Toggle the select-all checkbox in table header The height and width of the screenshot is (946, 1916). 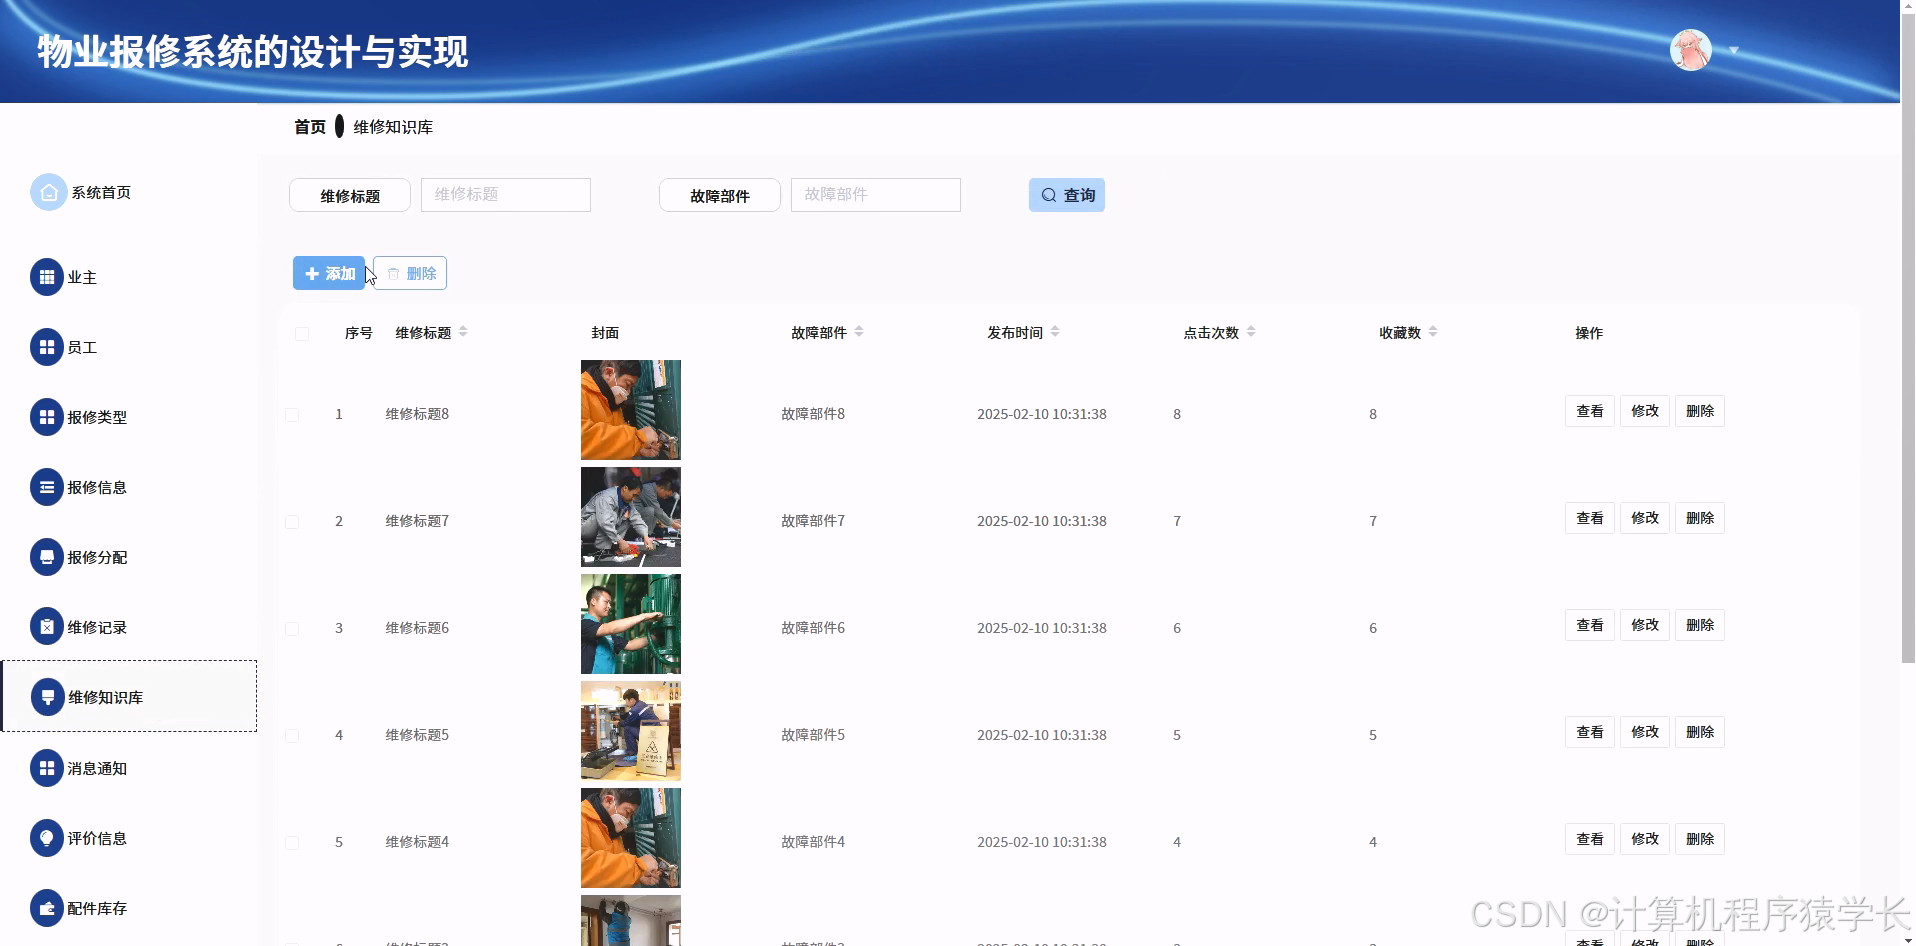coord(302,334)
